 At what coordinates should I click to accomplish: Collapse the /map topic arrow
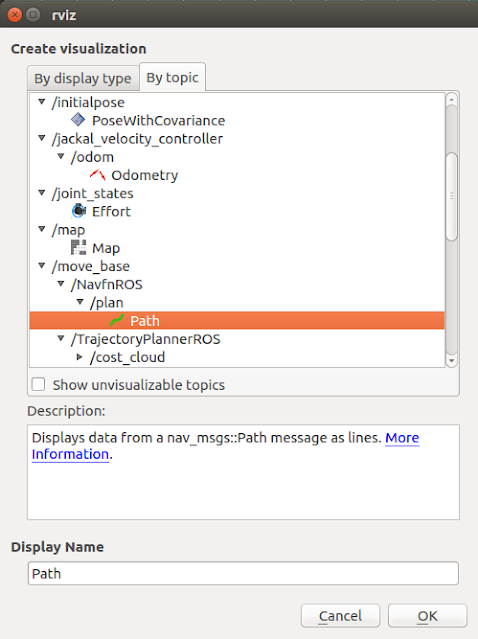(x=42, y=229)
